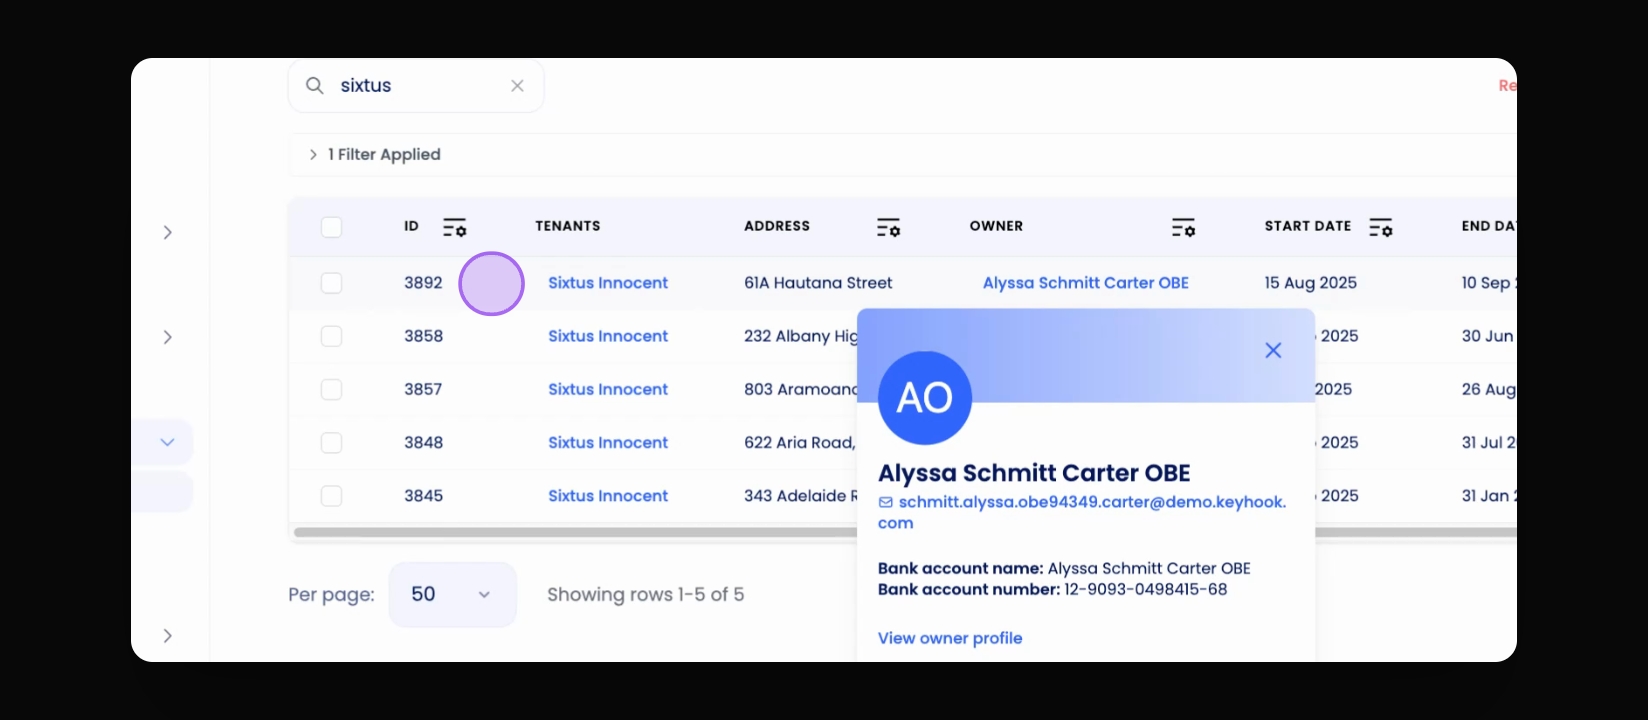Expand the bottom sidebar chevron
1648x720 pixels.
167,636
